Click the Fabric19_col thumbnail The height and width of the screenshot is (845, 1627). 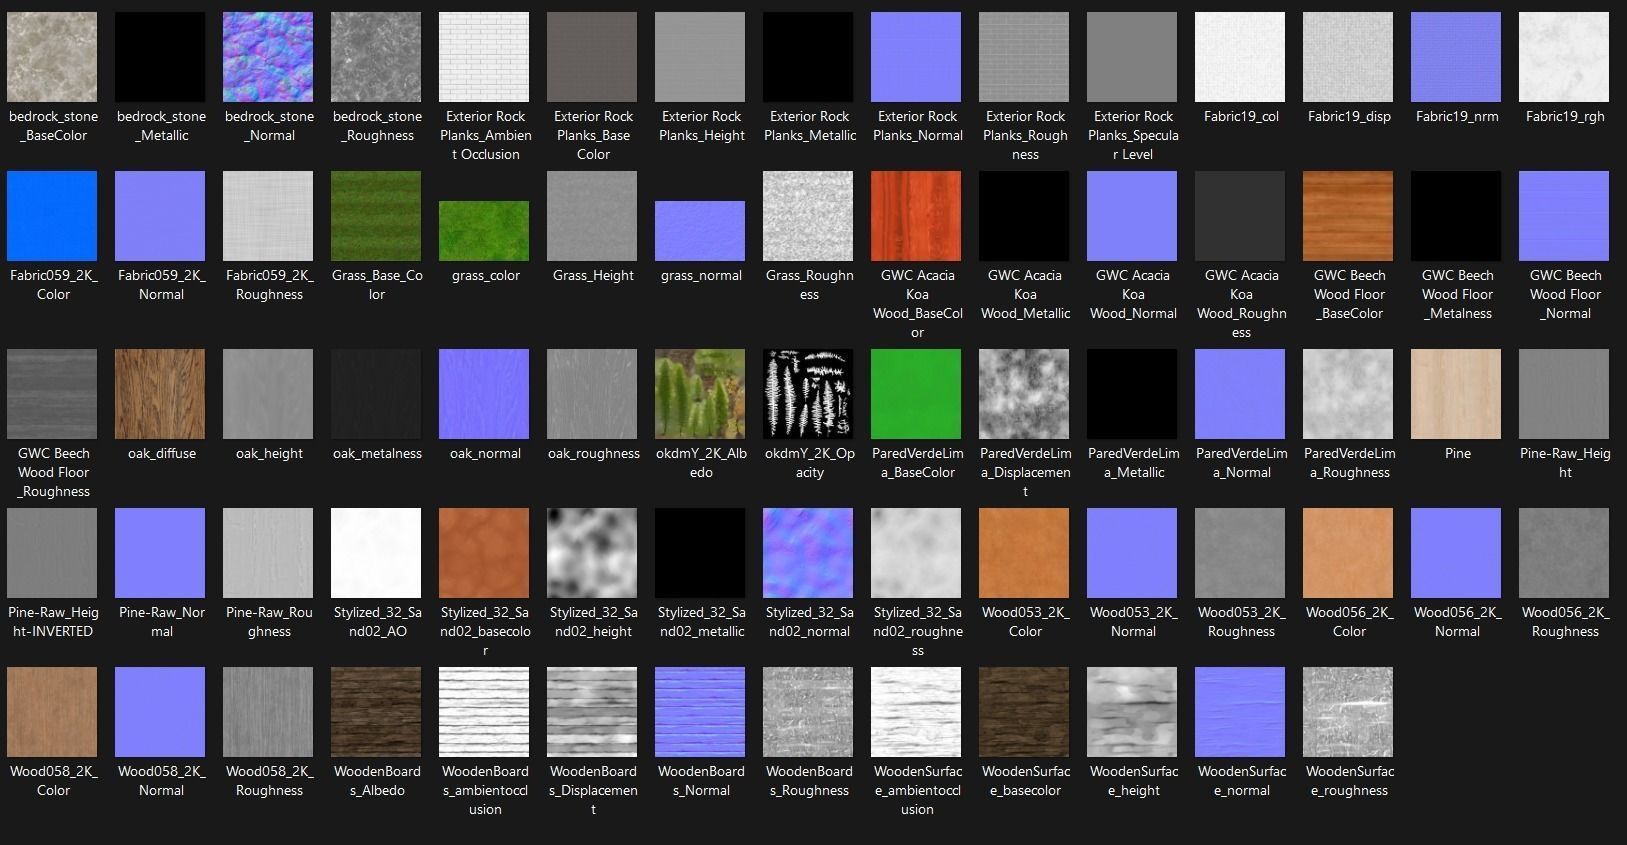(x=1240, y=57)
